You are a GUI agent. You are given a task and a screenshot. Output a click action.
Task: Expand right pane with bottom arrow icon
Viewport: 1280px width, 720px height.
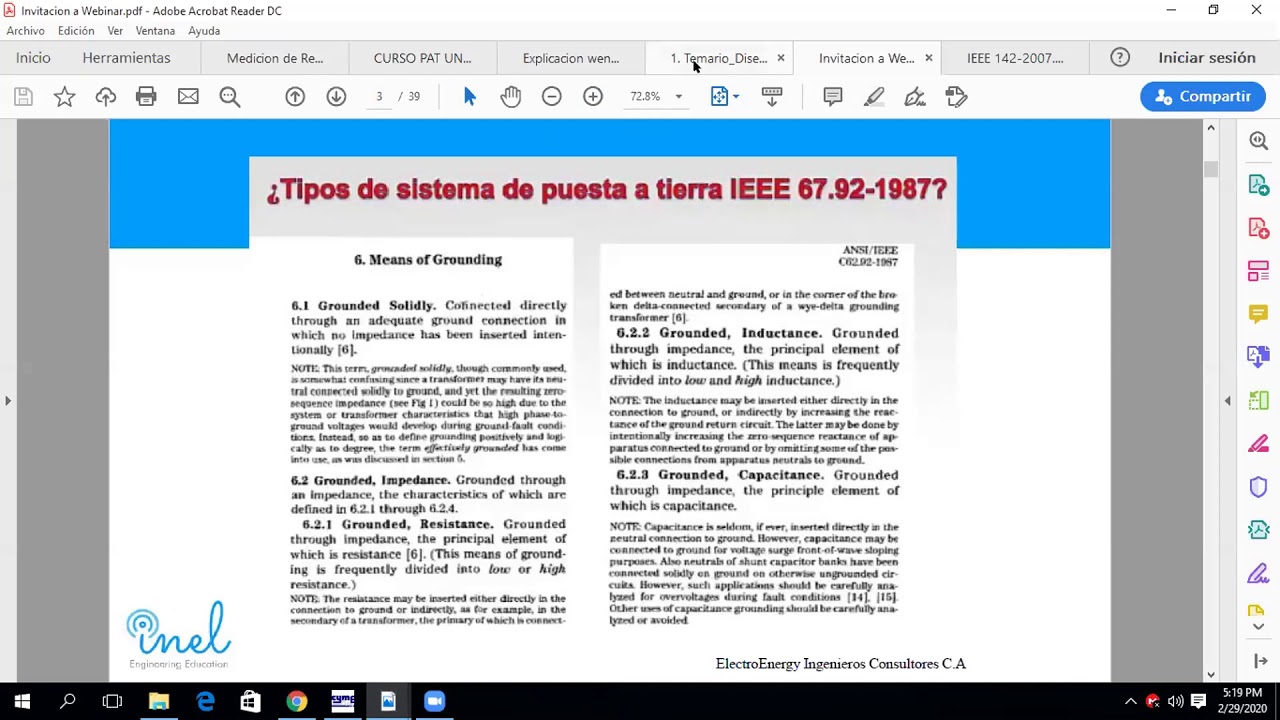1259,661
